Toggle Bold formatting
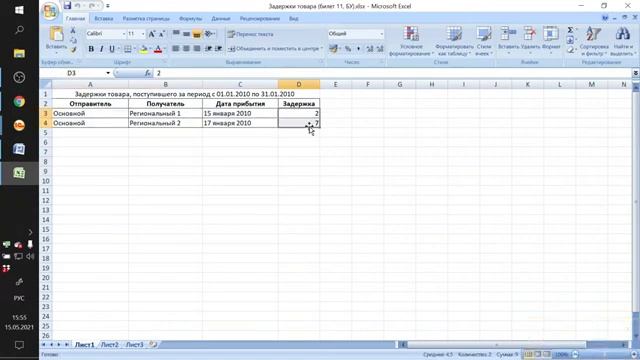Image resolution: width=640 pixels, height=360 pixels. tap(91, 49)
